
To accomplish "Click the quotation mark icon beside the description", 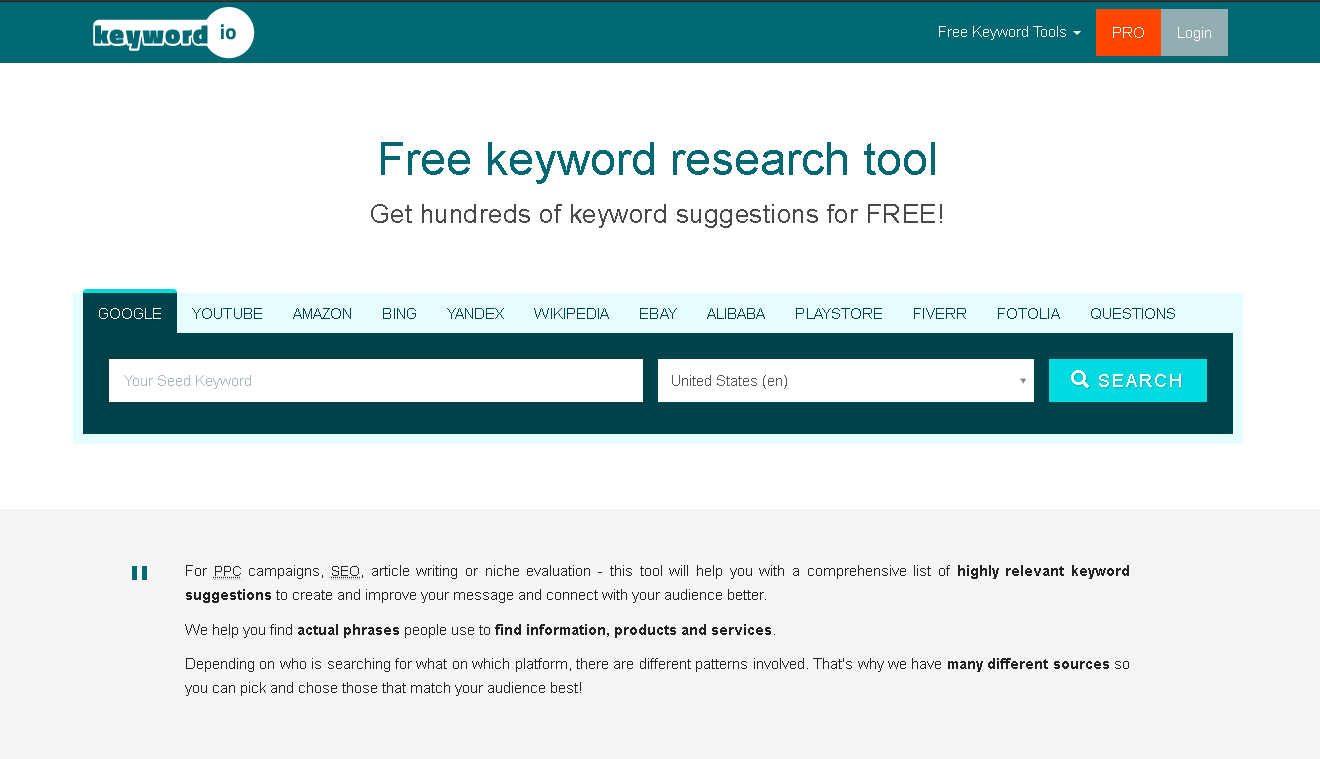I will [x=139, y=573].
